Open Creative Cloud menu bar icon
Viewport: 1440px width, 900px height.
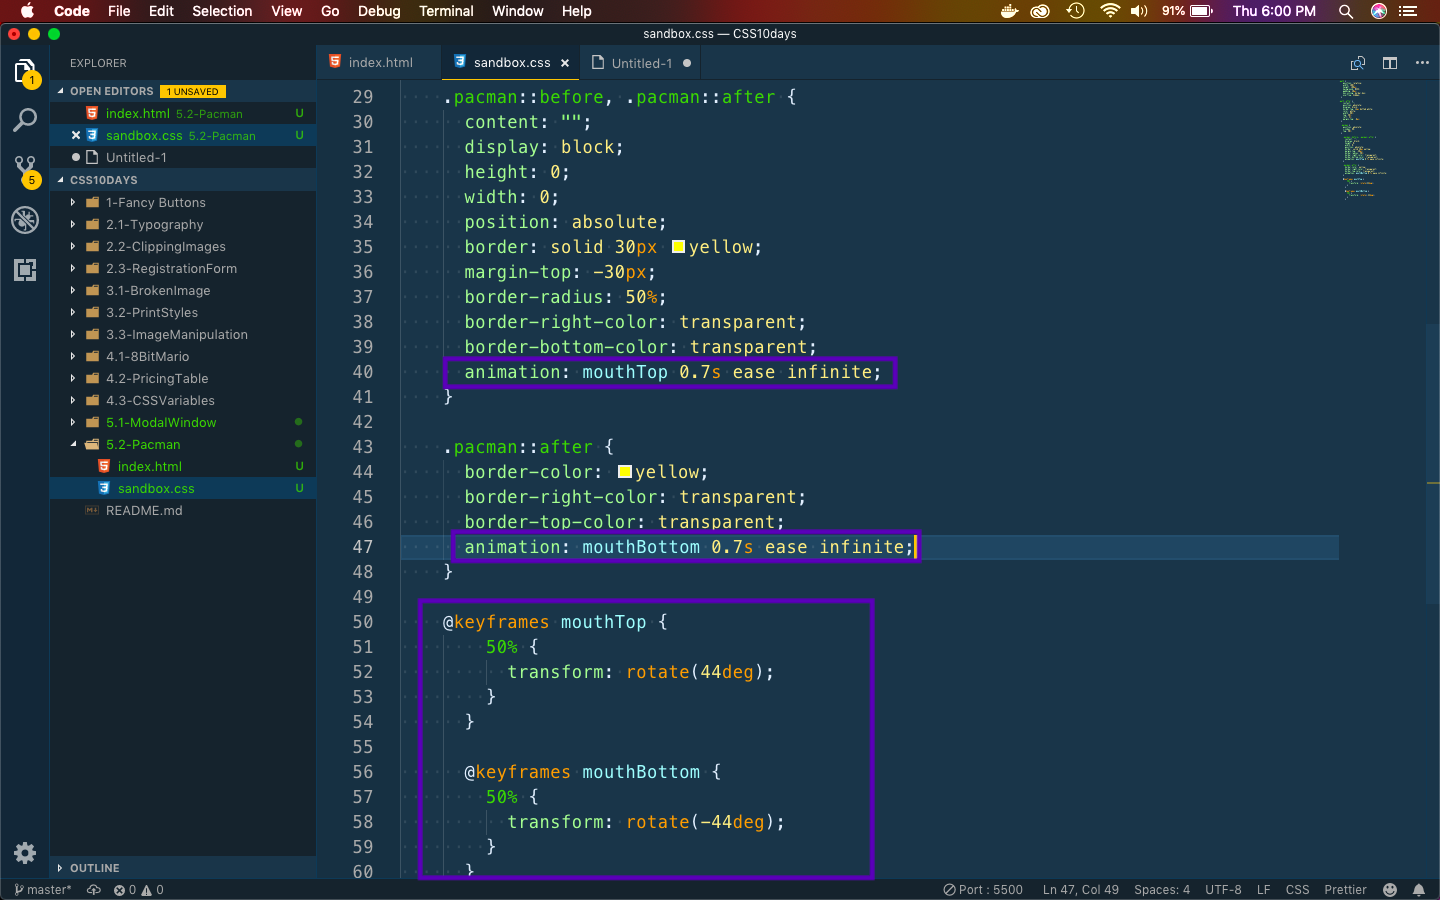(1041, 11)
